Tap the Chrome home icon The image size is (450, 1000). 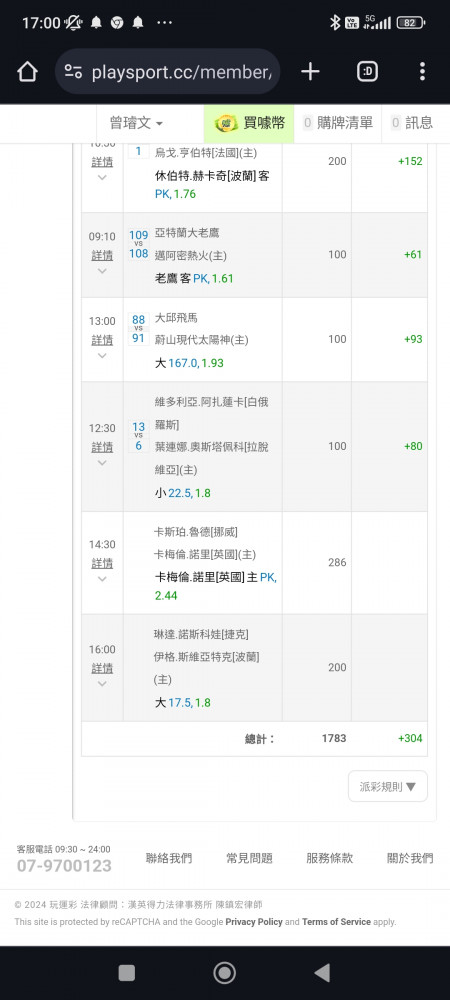(x=27, y=71)
